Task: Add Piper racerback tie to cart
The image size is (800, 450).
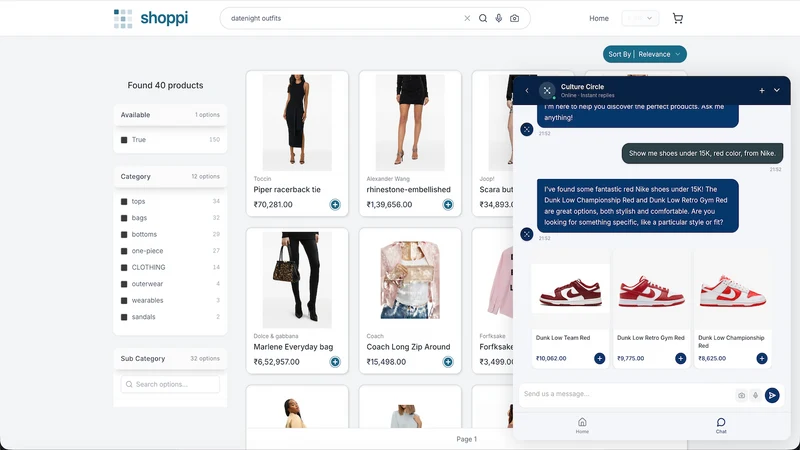Action: [335, 205]
